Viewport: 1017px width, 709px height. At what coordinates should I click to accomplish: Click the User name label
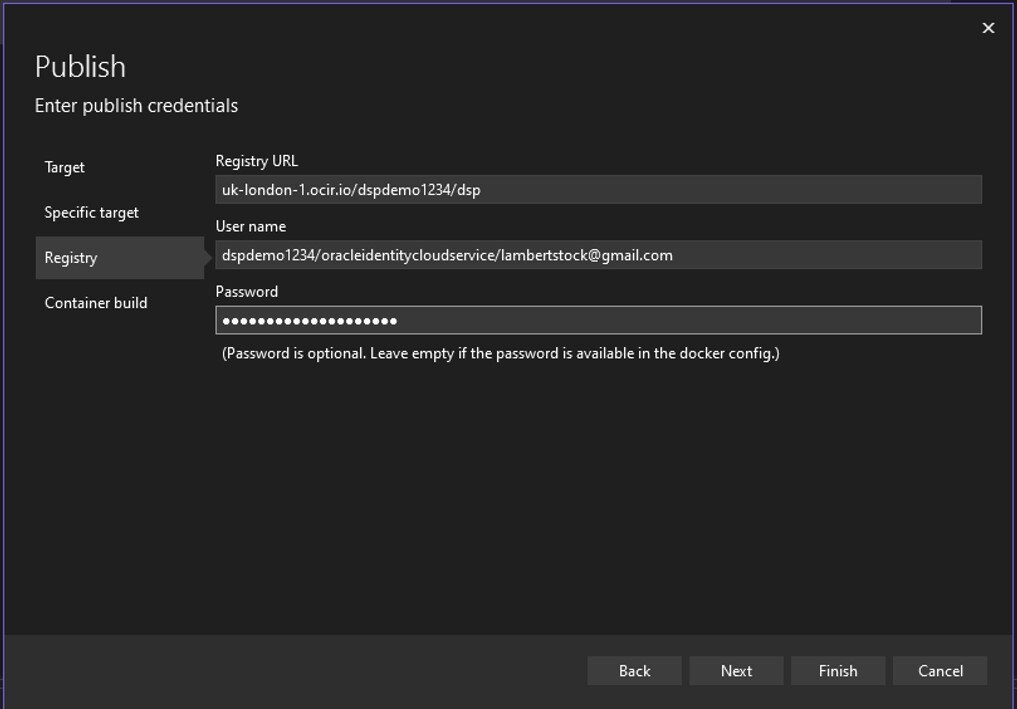(x=250, y=226)
